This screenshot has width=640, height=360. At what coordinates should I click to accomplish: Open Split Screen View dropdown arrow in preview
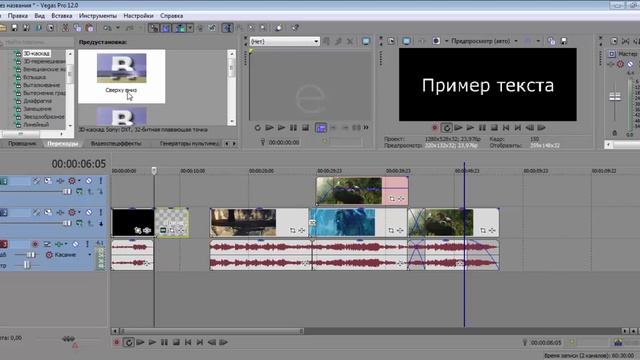point(446,41)
